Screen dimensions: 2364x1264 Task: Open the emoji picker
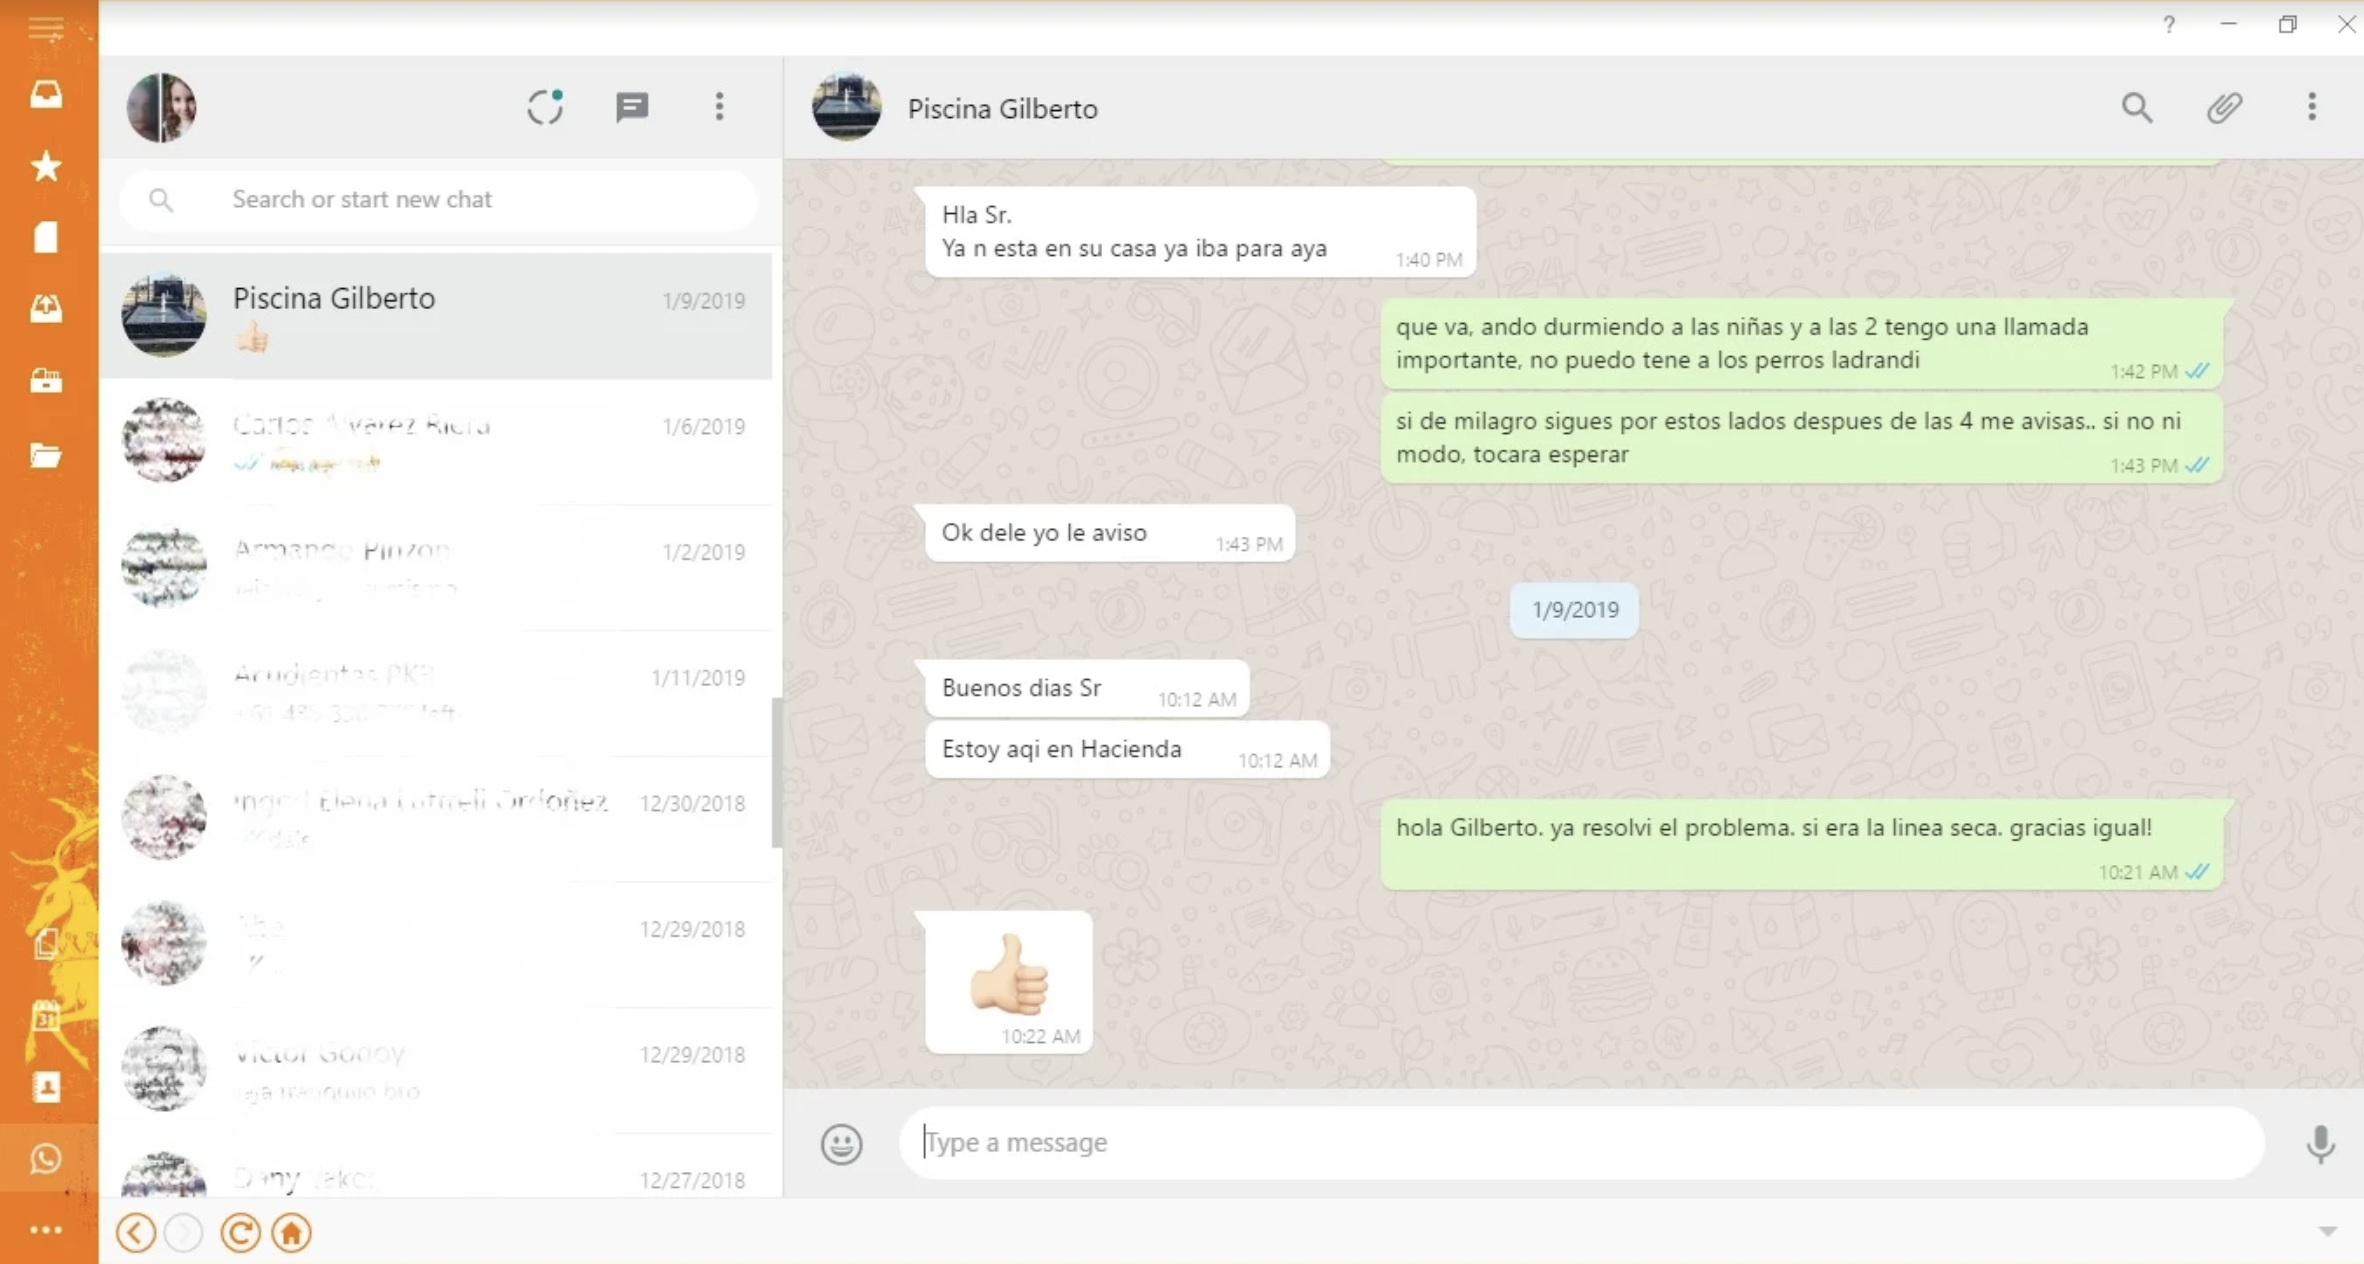tap(841, 1143)
